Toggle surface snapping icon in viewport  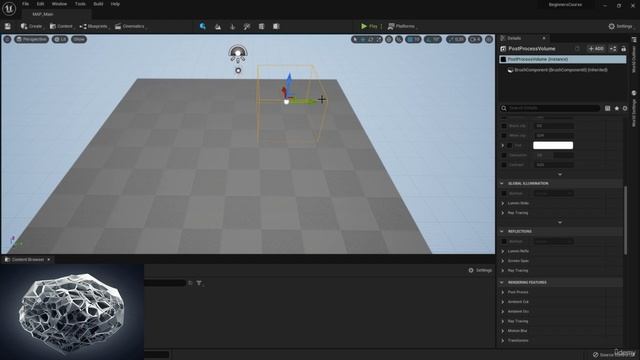tap(399, 39)
